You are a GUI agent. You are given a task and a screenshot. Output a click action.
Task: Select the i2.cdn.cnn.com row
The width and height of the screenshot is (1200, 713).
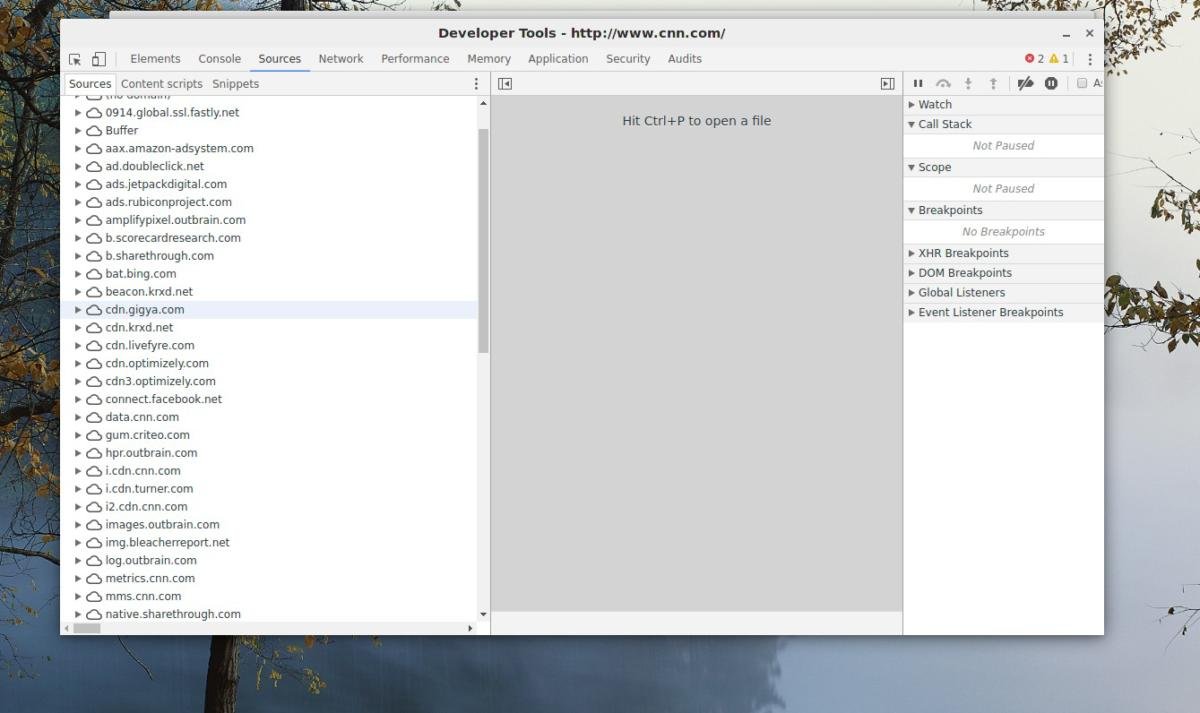269,507
